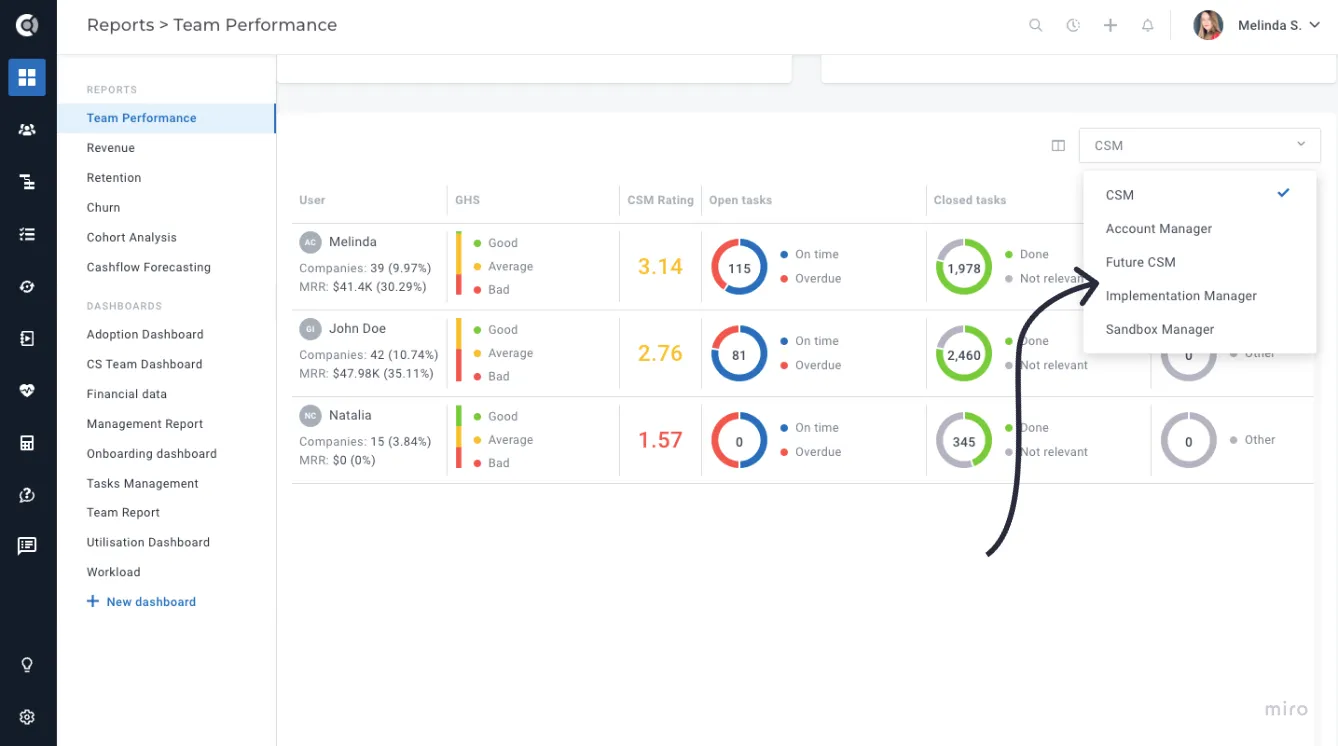Expand the Melinda S. user menu
Screen dimensions: 1338x746
(1258, 26)
